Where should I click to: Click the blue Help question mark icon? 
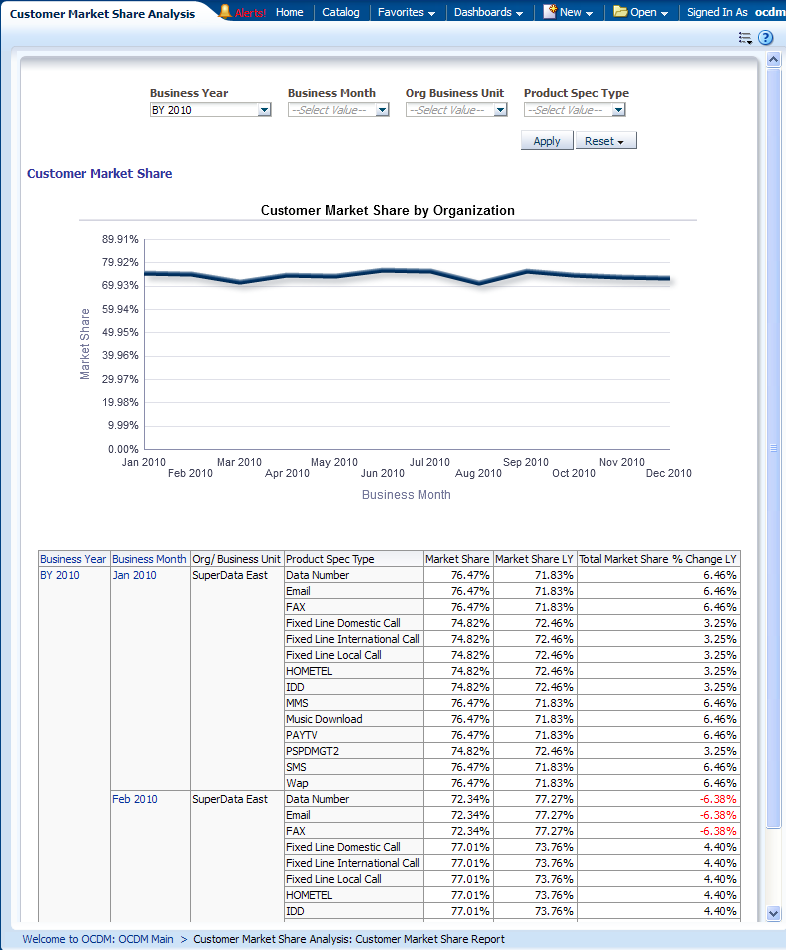point(766,38)
